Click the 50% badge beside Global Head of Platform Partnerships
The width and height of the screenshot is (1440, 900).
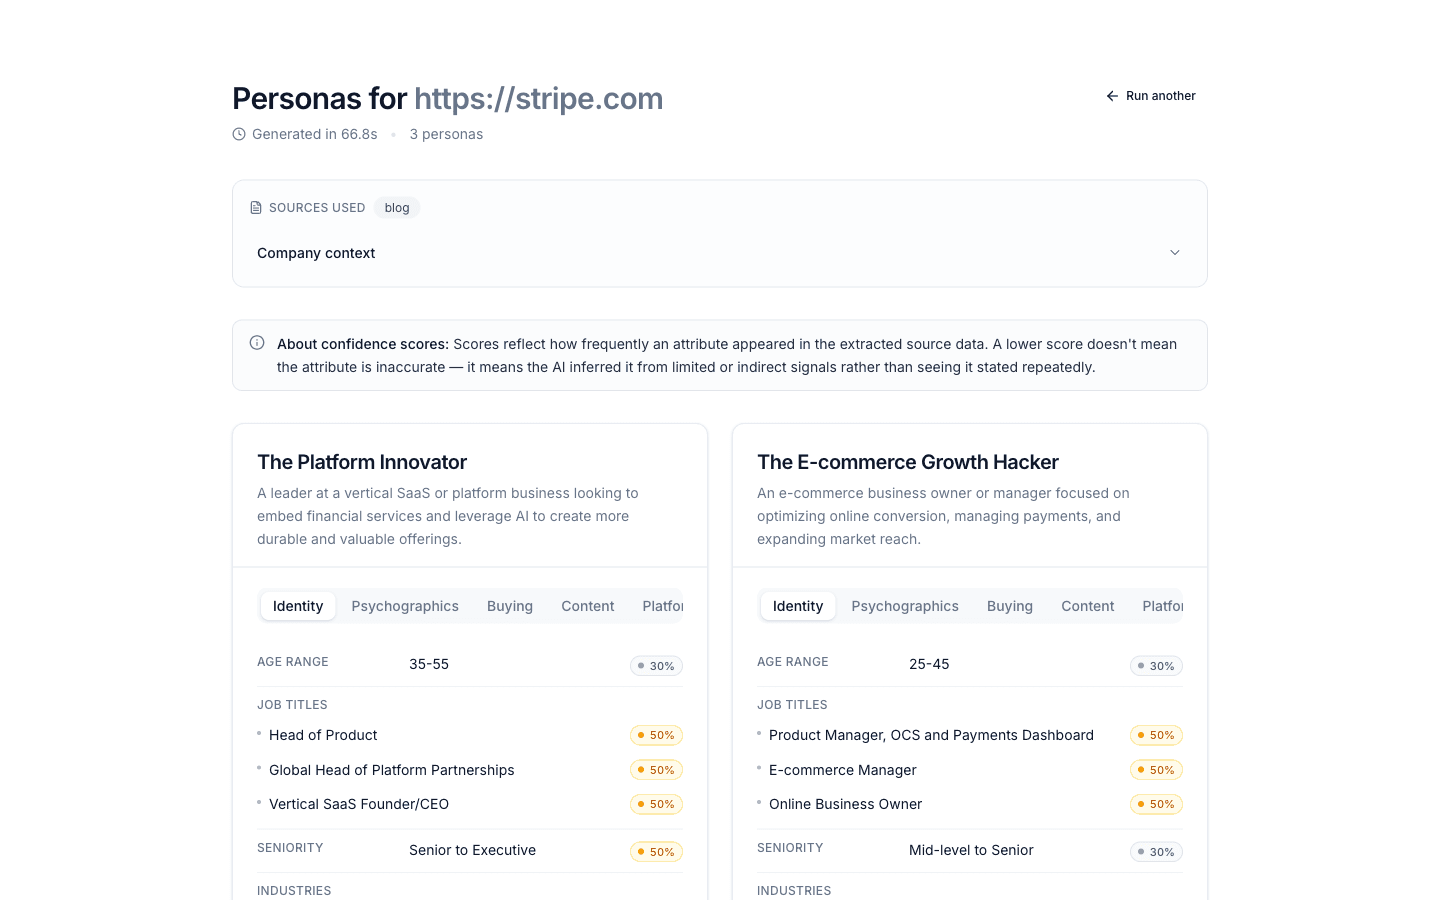pyautogui.click(x=656, y=770)
